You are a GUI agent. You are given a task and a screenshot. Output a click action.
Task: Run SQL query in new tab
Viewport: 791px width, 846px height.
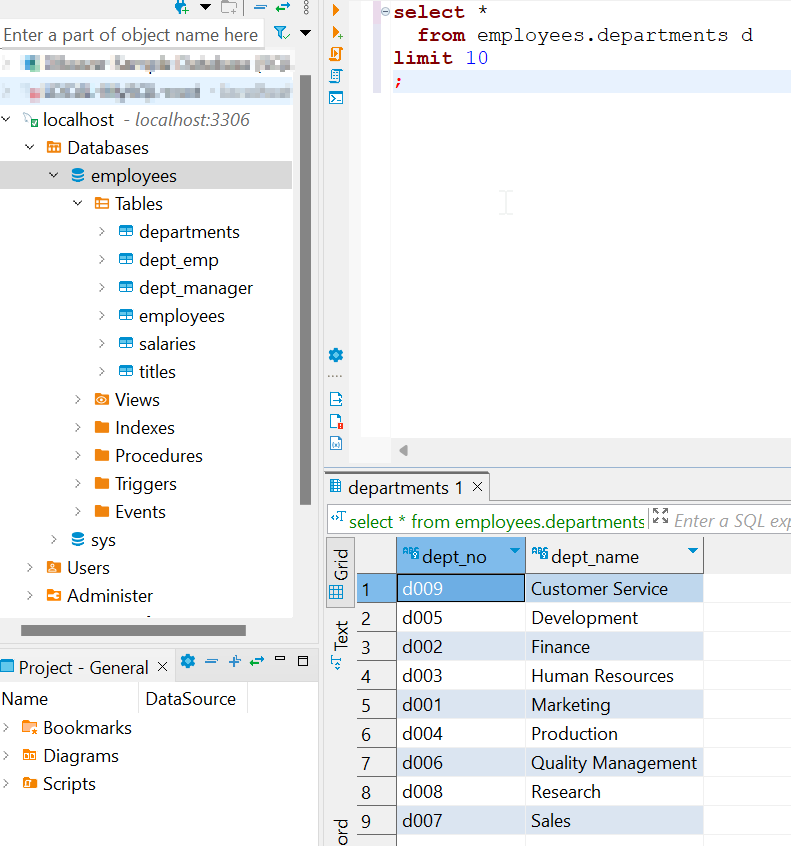pyautogui.click(x=336, y=32)
